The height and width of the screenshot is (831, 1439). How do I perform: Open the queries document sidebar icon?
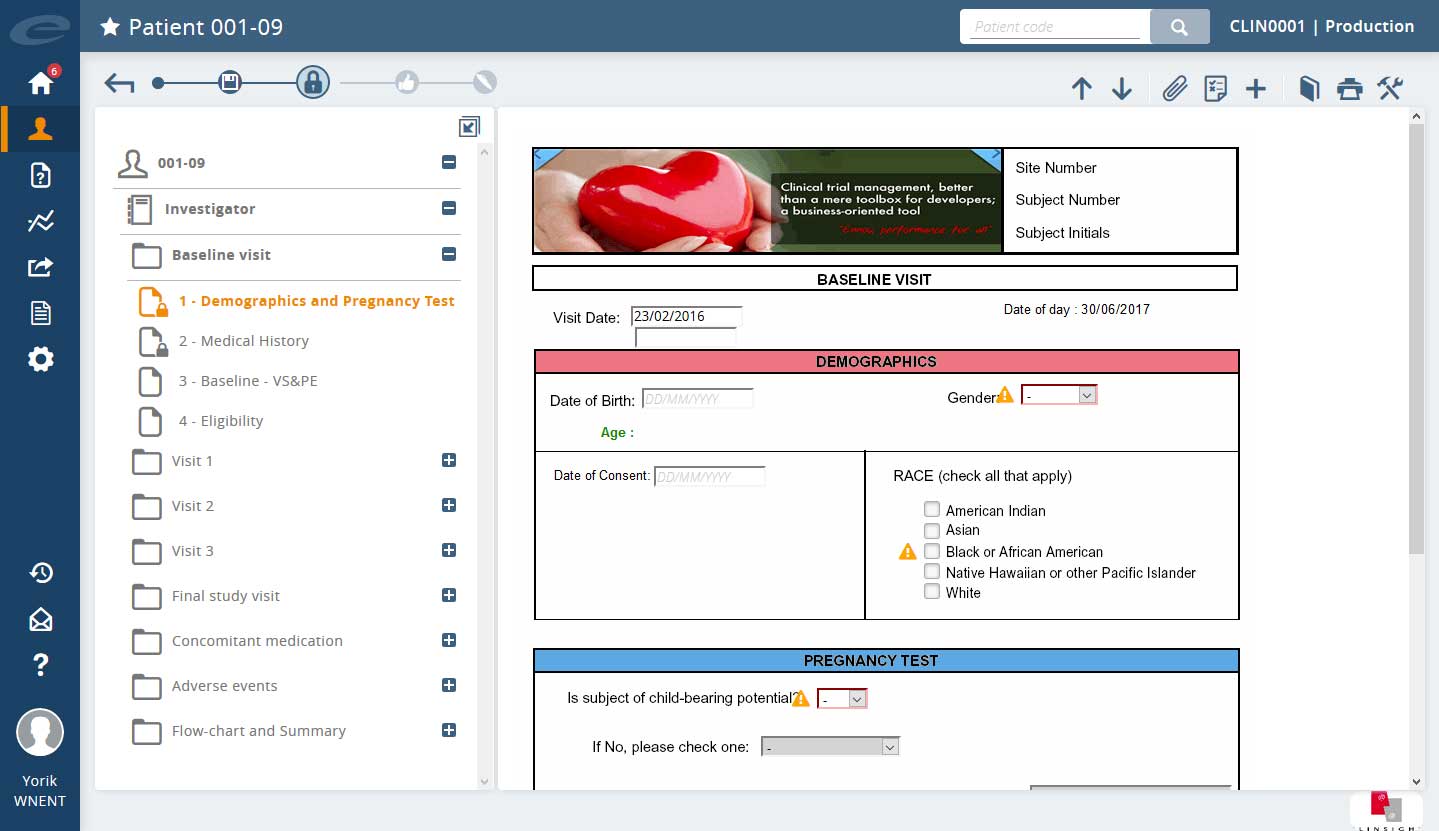(40, 175)
